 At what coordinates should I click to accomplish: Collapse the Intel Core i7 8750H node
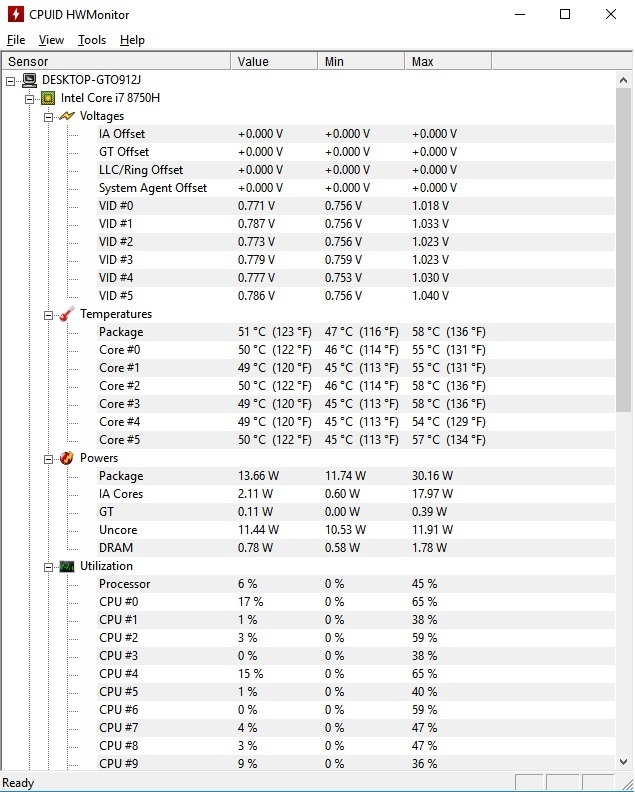click(30, 98)
